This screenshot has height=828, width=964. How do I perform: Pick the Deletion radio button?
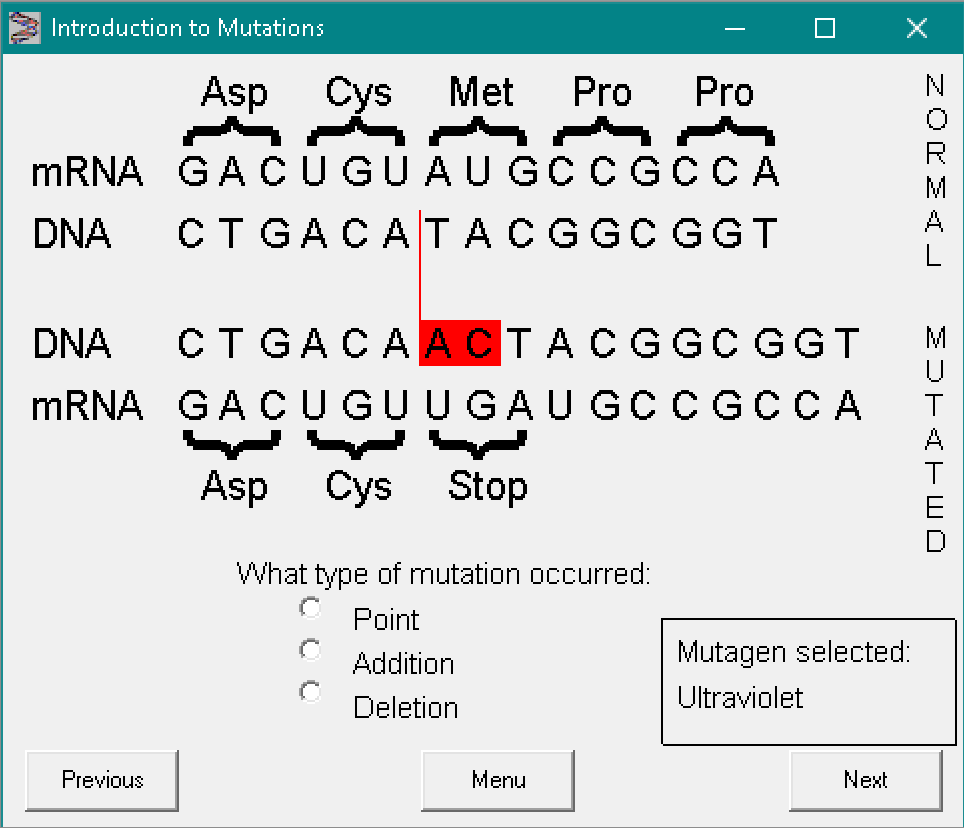point(311,692)
